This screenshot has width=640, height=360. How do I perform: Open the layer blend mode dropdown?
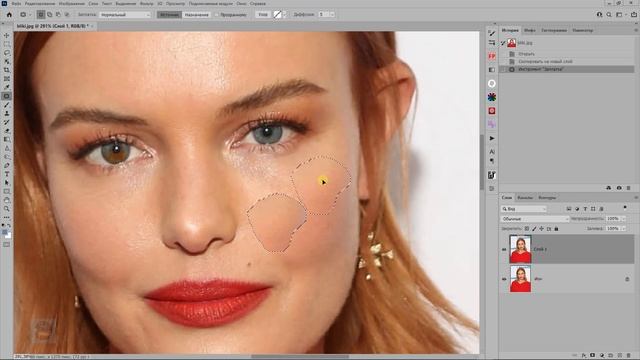(x=535, y=219)
